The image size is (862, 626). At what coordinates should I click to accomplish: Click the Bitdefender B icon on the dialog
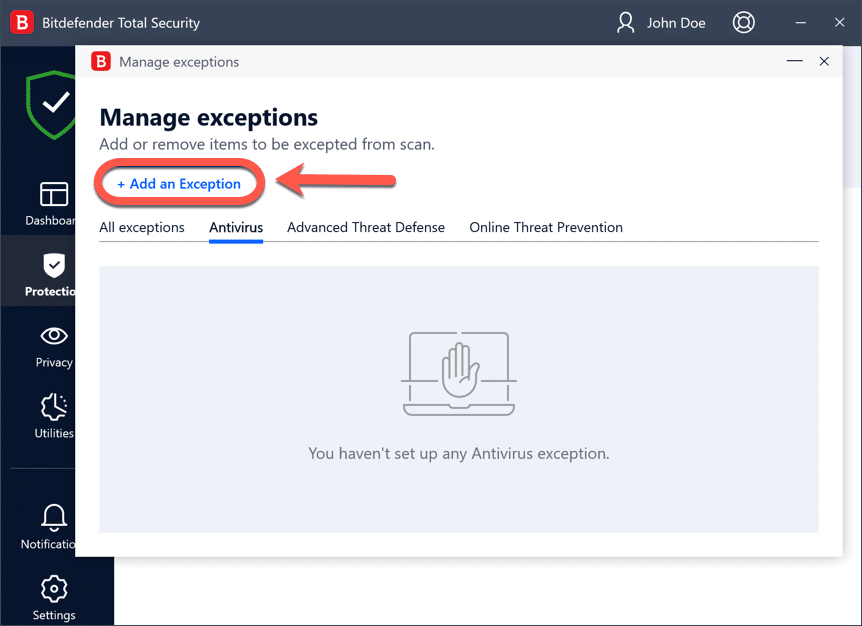(101, 61)
